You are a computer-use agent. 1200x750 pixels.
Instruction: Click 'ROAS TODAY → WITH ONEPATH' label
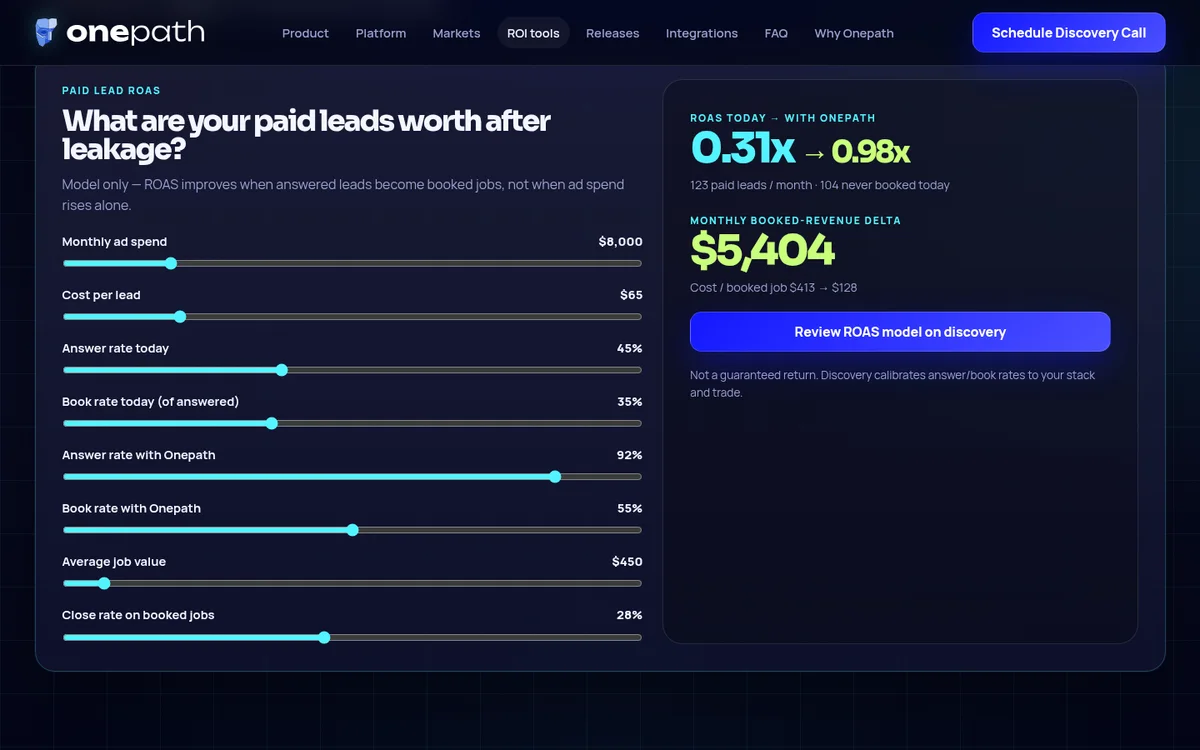(x=783, y=118)
